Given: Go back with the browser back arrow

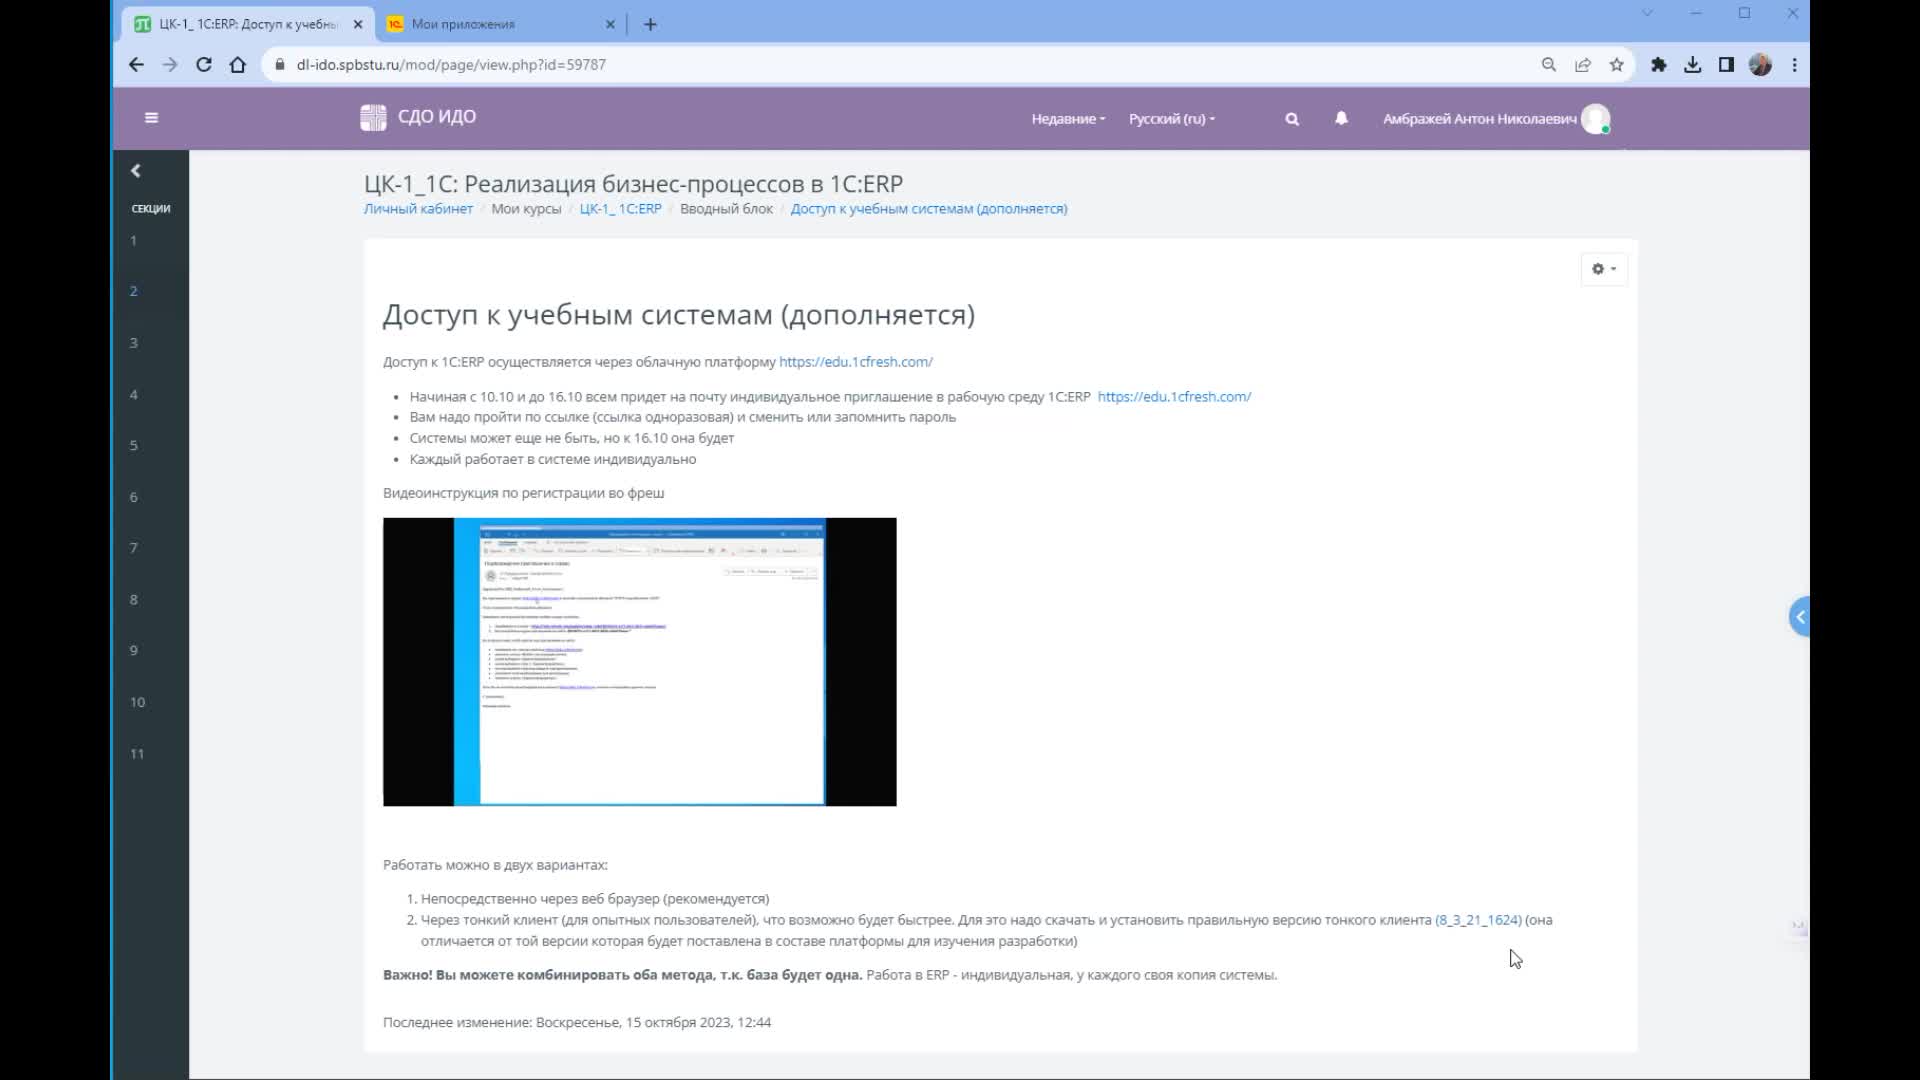Looking at the screenshot, I should [x=136, y=65].
